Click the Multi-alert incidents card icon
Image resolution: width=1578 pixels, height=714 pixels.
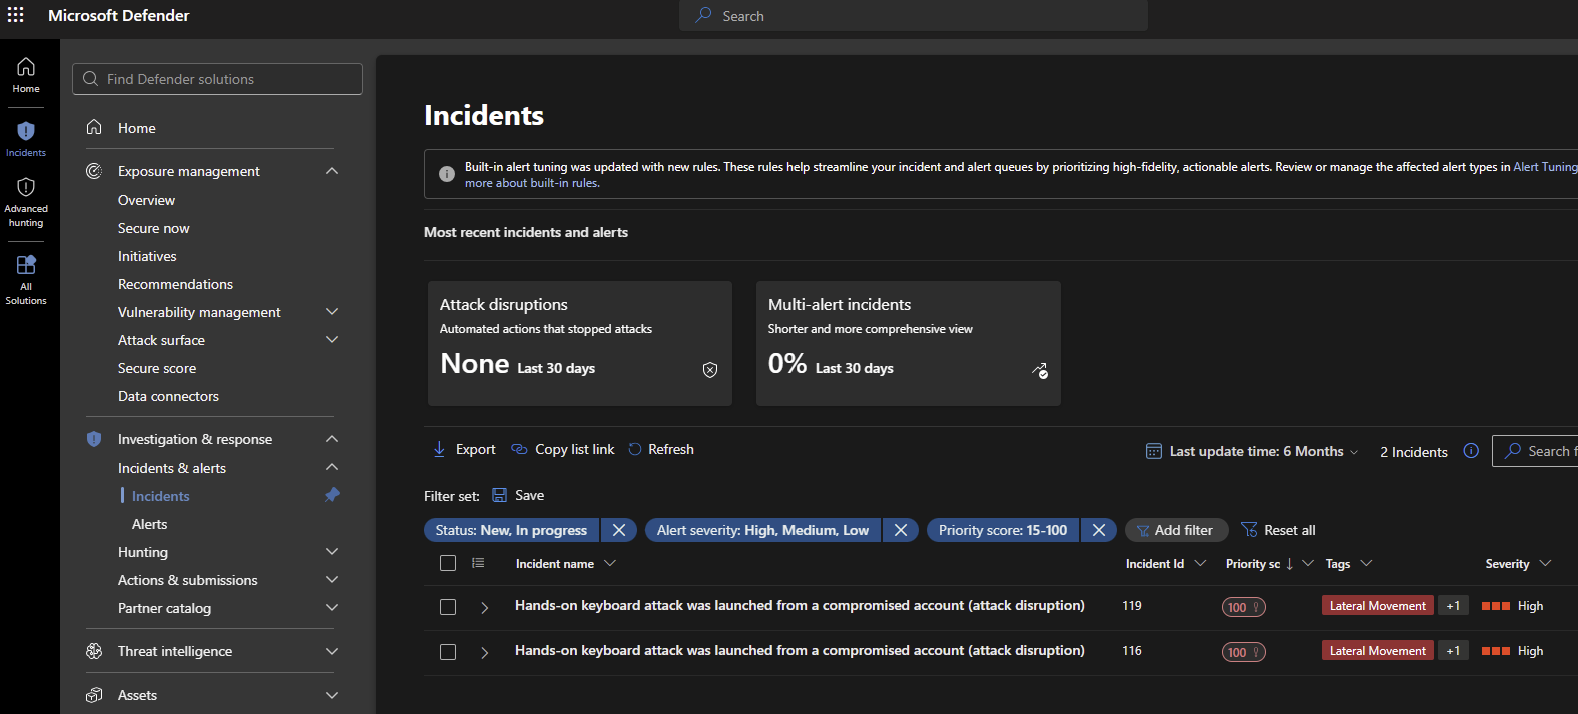point(1040,370)
